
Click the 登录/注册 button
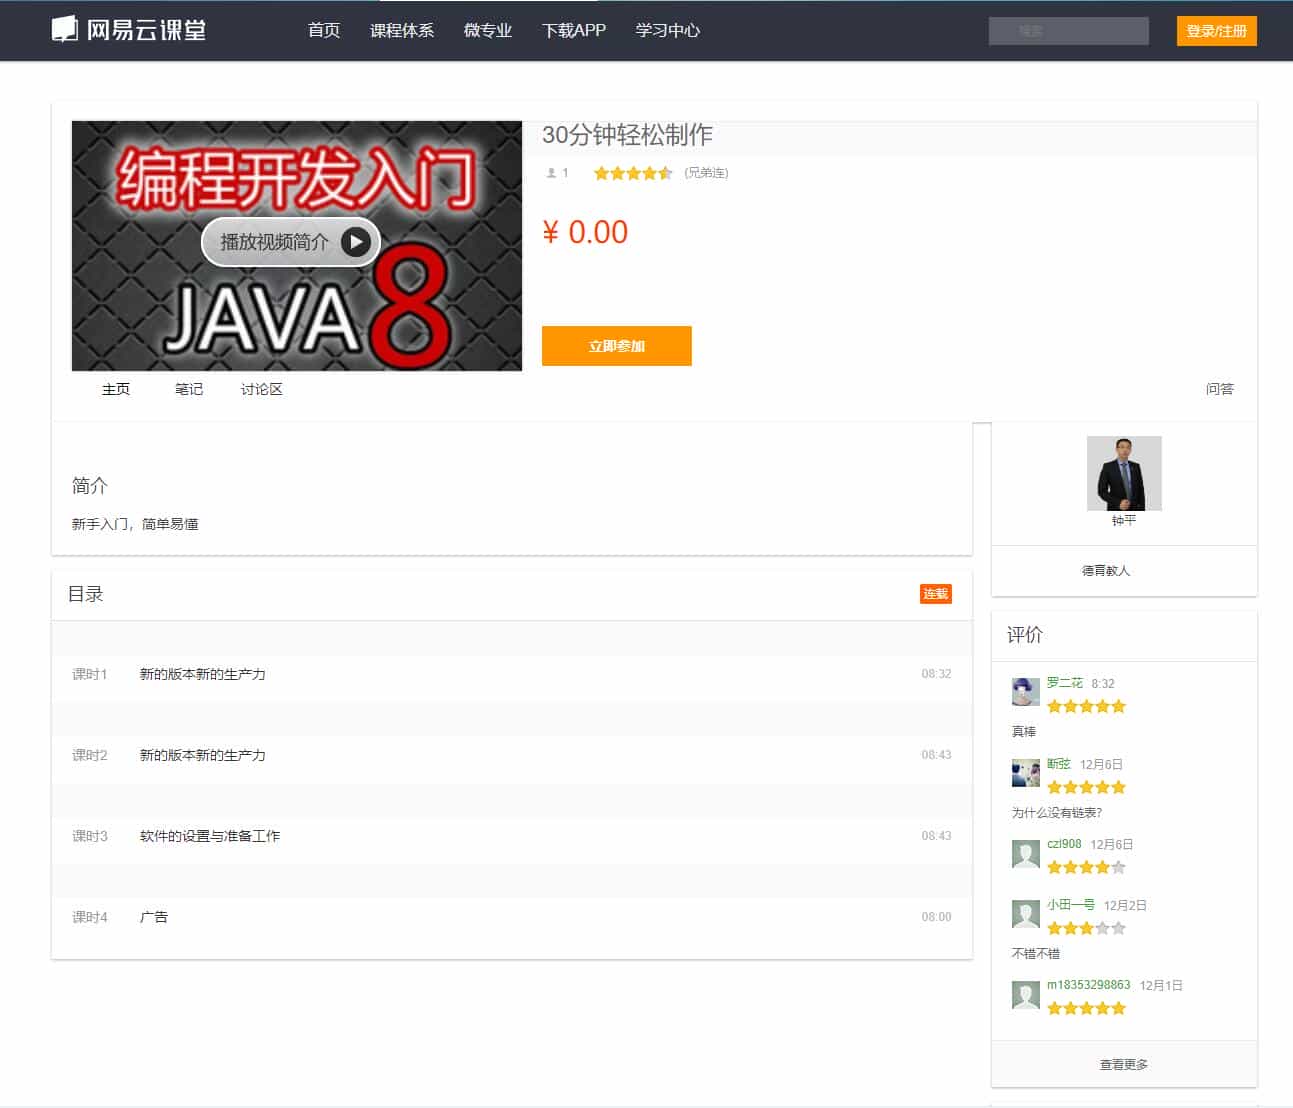tap(1217, 31)
